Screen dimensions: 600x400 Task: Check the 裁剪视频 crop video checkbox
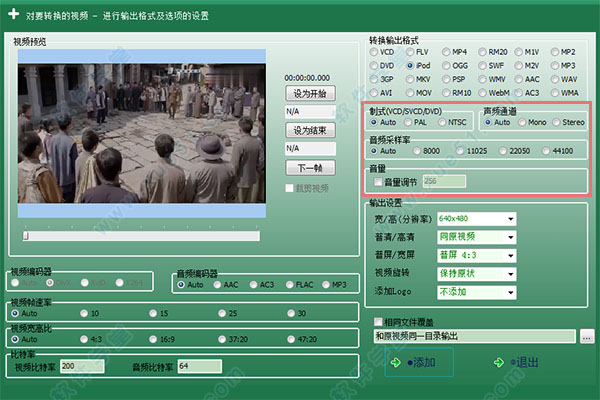click(290, 188)
